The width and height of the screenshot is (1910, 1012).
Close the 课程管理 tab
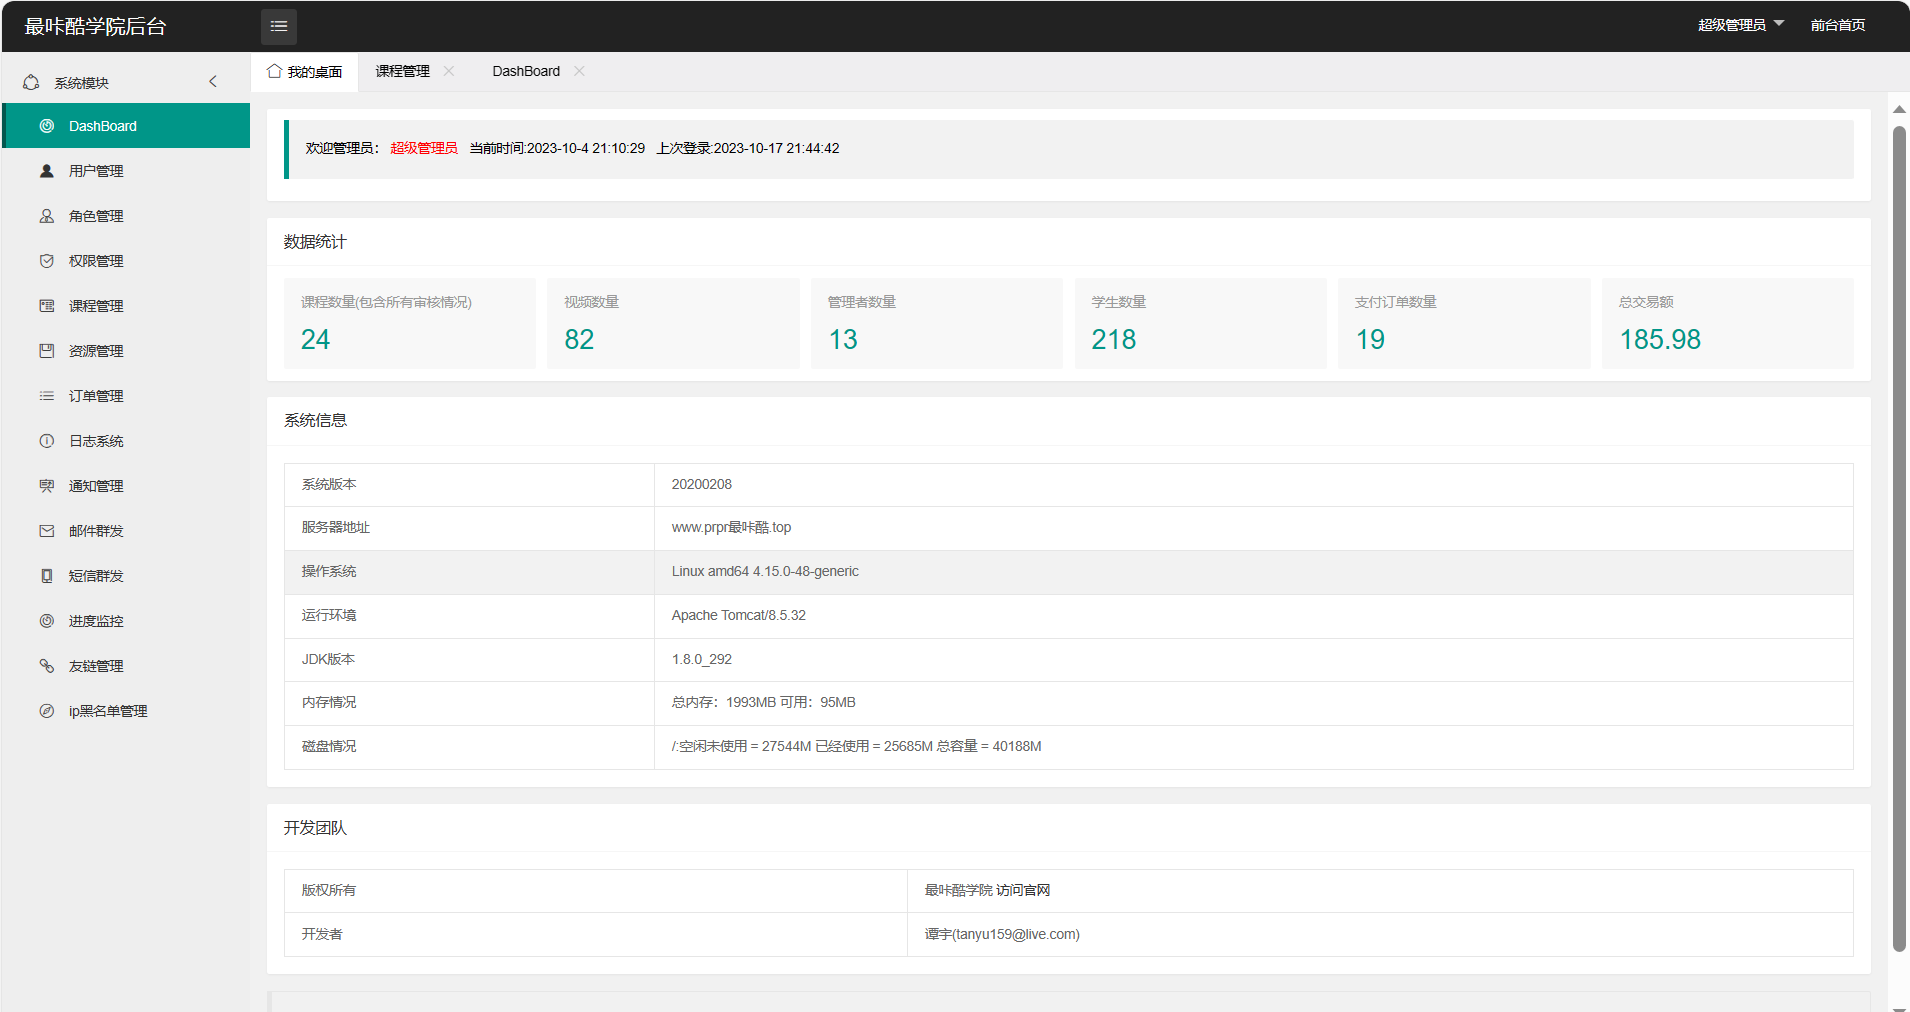pos(449,71)
